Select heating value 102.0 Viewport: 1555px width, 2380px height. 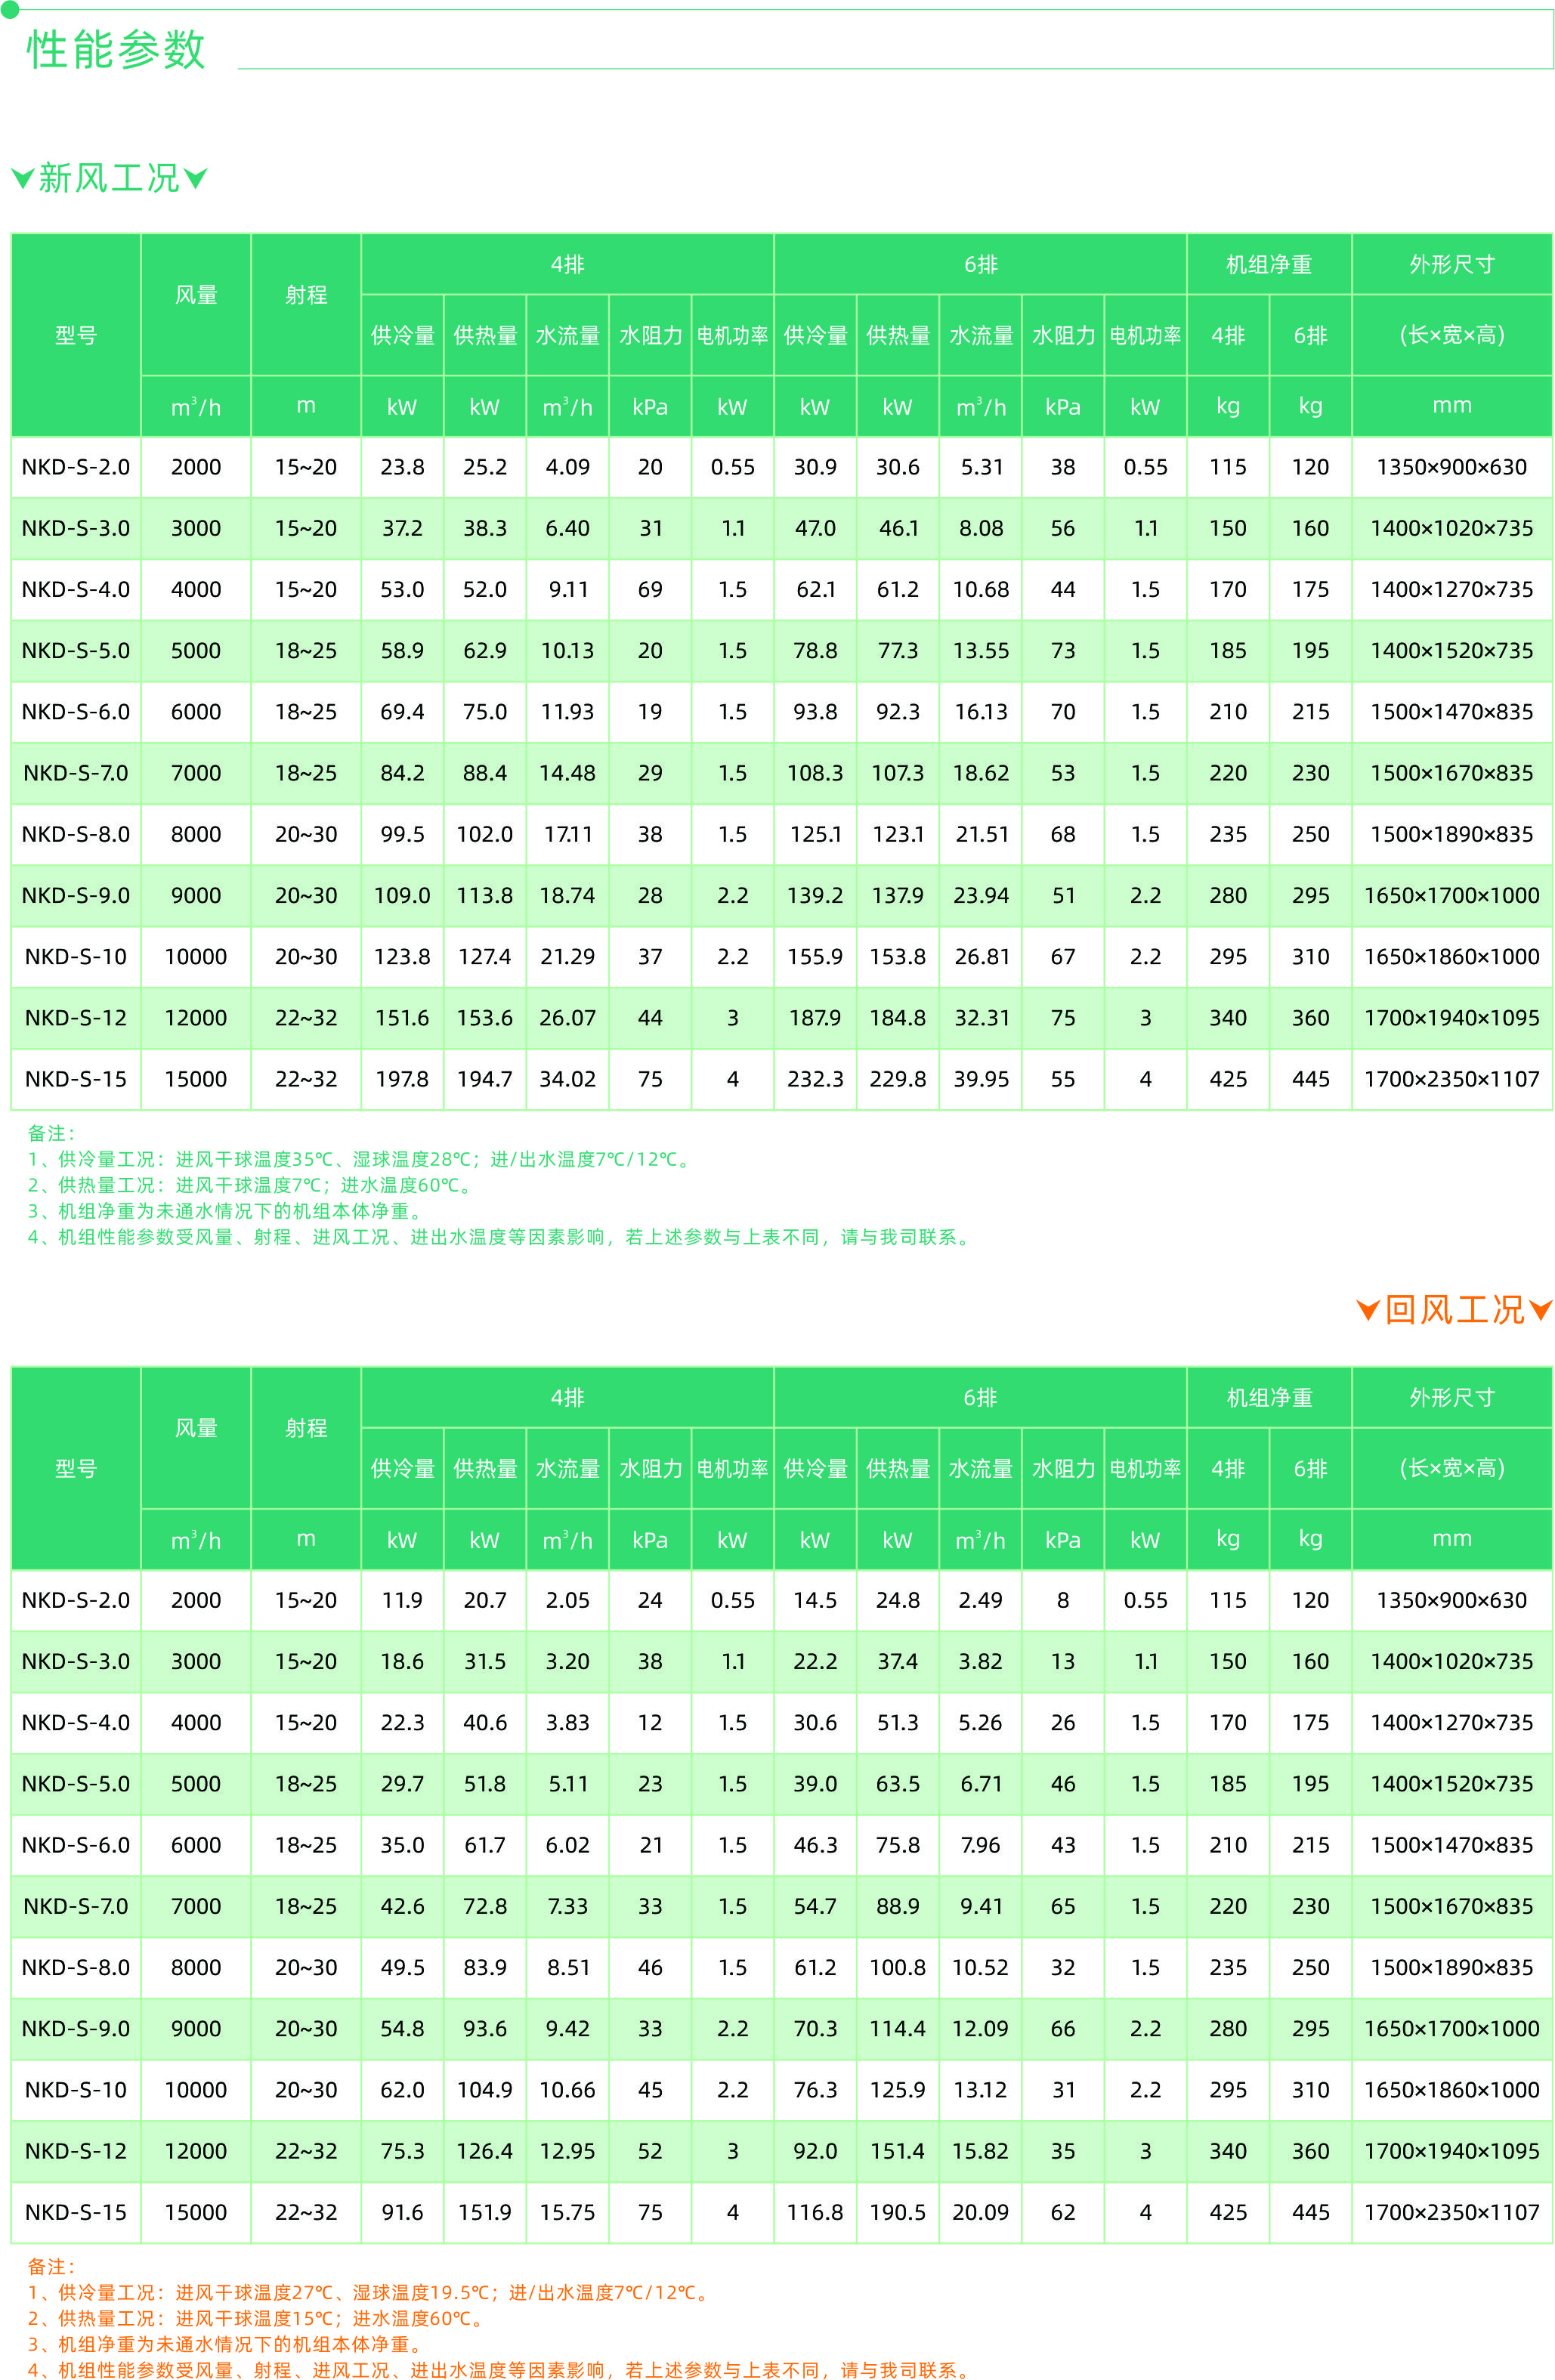tap(485, 834)
